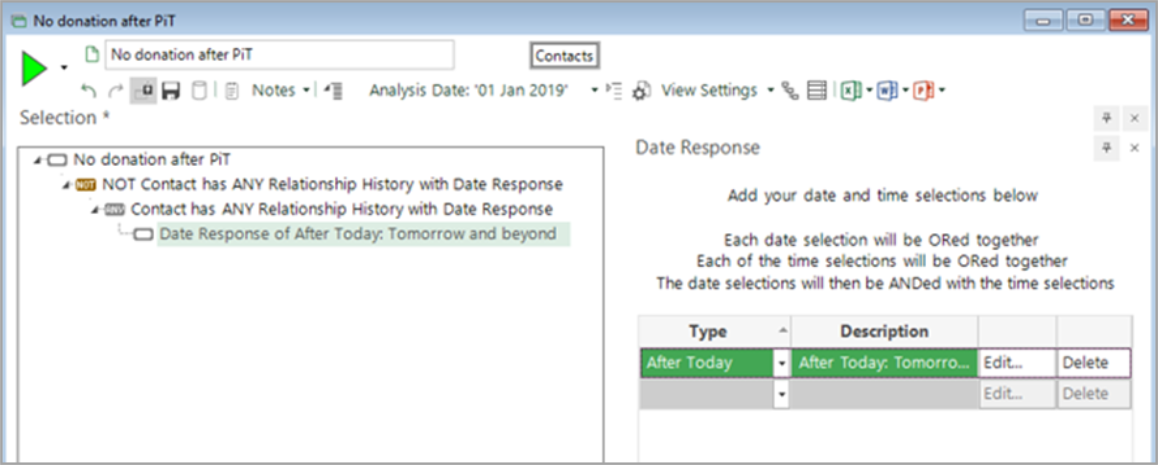This screenshot has height=465, width=1158.
Task: Select the Date Response of After Today tree item
Action: (357, 234)
